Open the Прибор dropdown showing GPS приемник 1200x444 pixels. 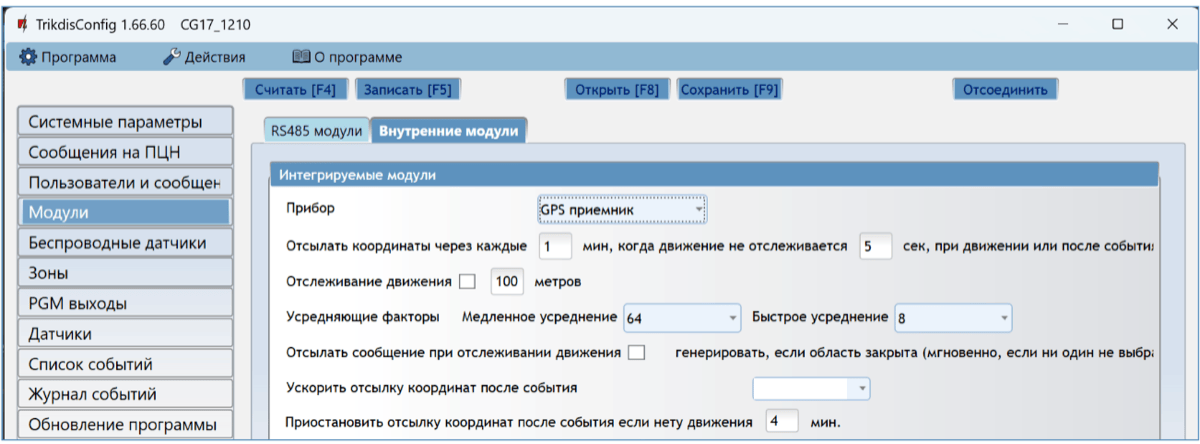pos(622,209)
